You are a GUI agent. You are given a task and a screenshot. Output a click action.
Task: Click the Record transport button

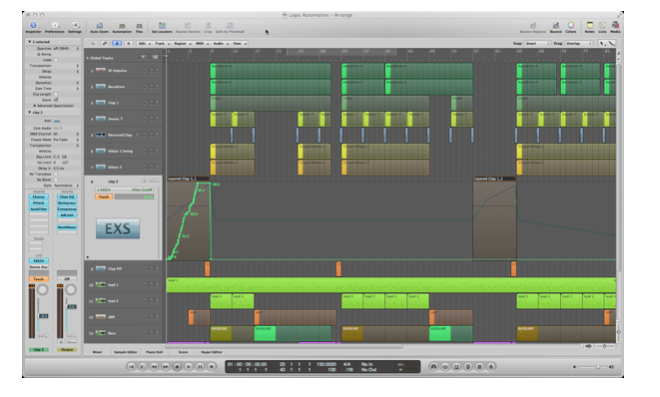click(x=211, y=367)
